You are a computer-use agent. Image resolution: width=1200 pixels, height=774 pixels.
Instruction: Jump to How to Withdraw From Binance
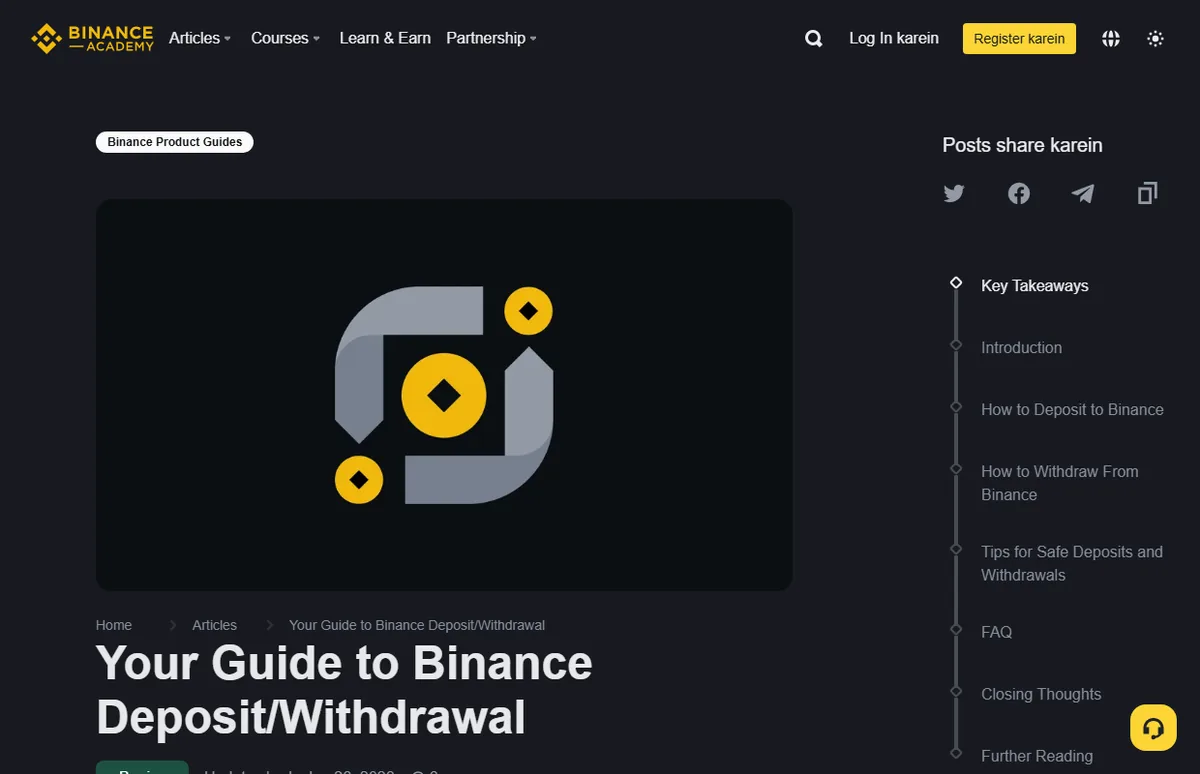click(x=1060, y=483)
